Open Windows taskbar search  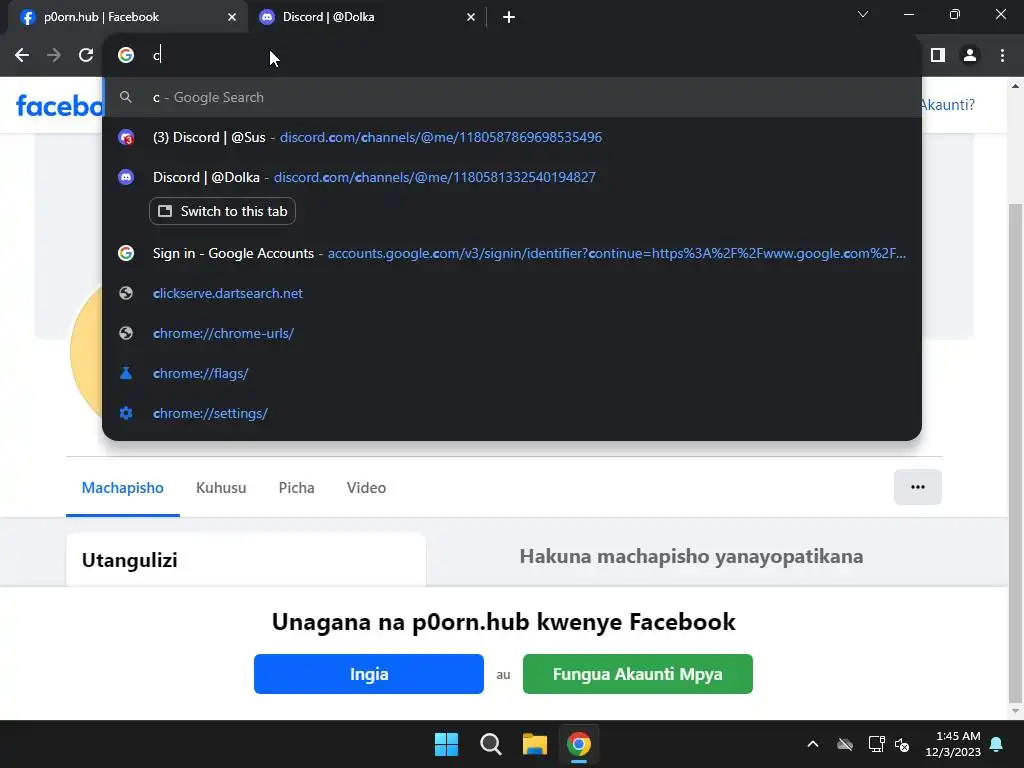(490, 744)
